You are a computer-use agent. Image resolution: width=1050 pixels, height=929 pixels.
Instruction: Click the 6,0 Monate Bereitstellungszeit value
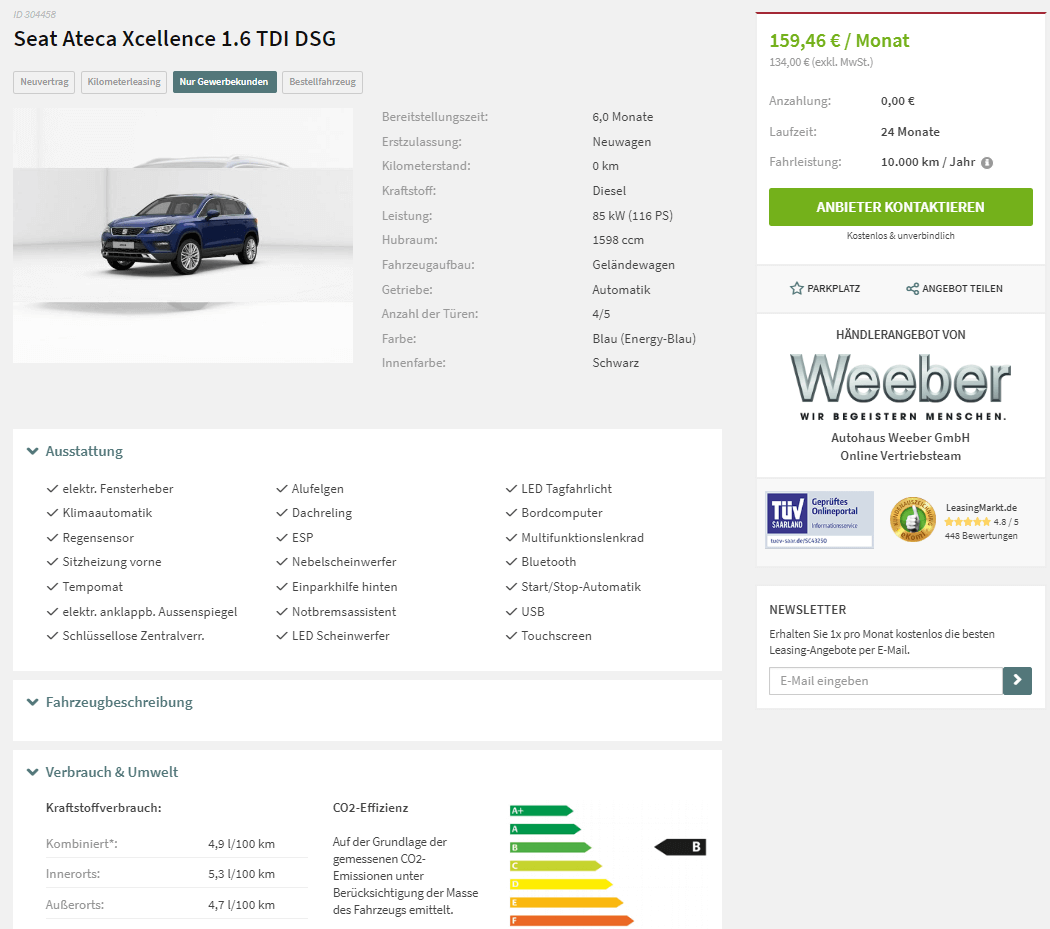[x=623, y=117]
